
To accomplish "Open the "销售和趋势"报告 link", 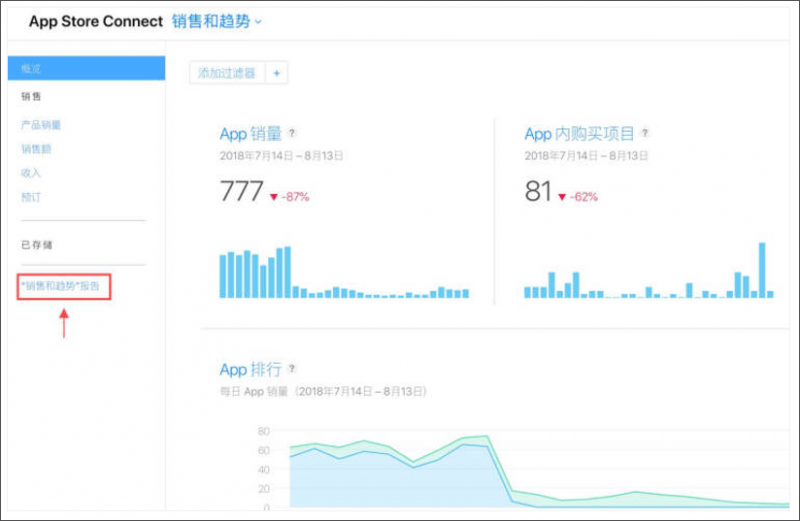I will pyautogui.click(x=60, y=286).
